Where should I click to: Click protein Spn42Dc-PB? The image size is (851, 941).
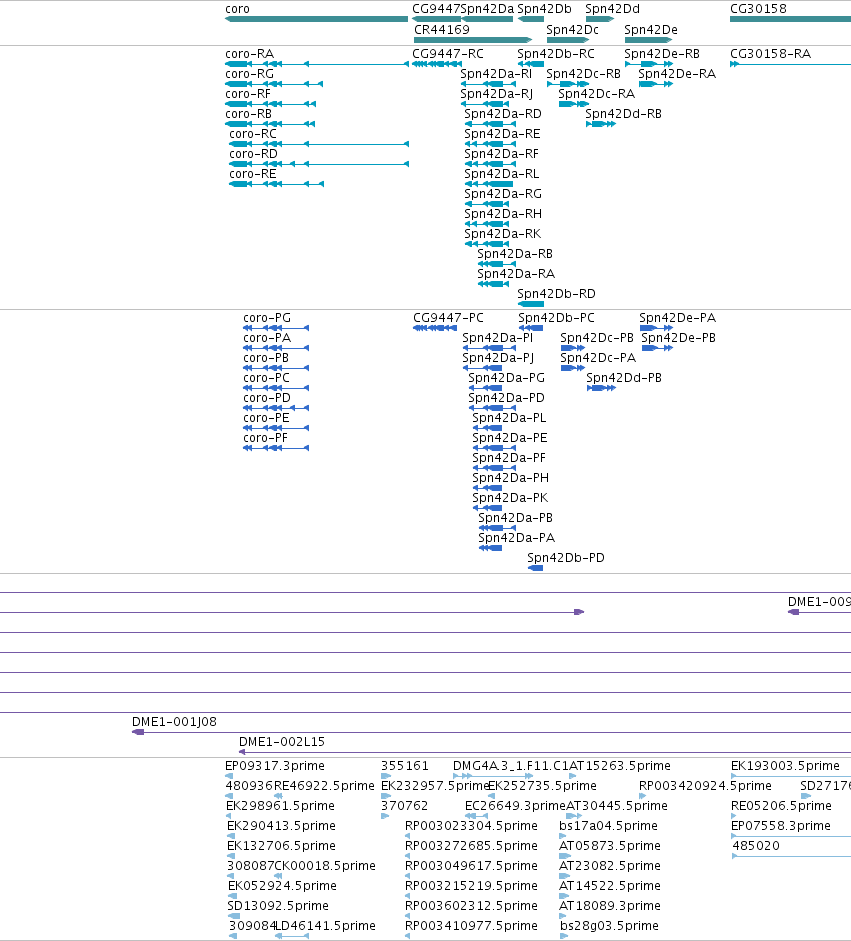click(x=573, y=348)
